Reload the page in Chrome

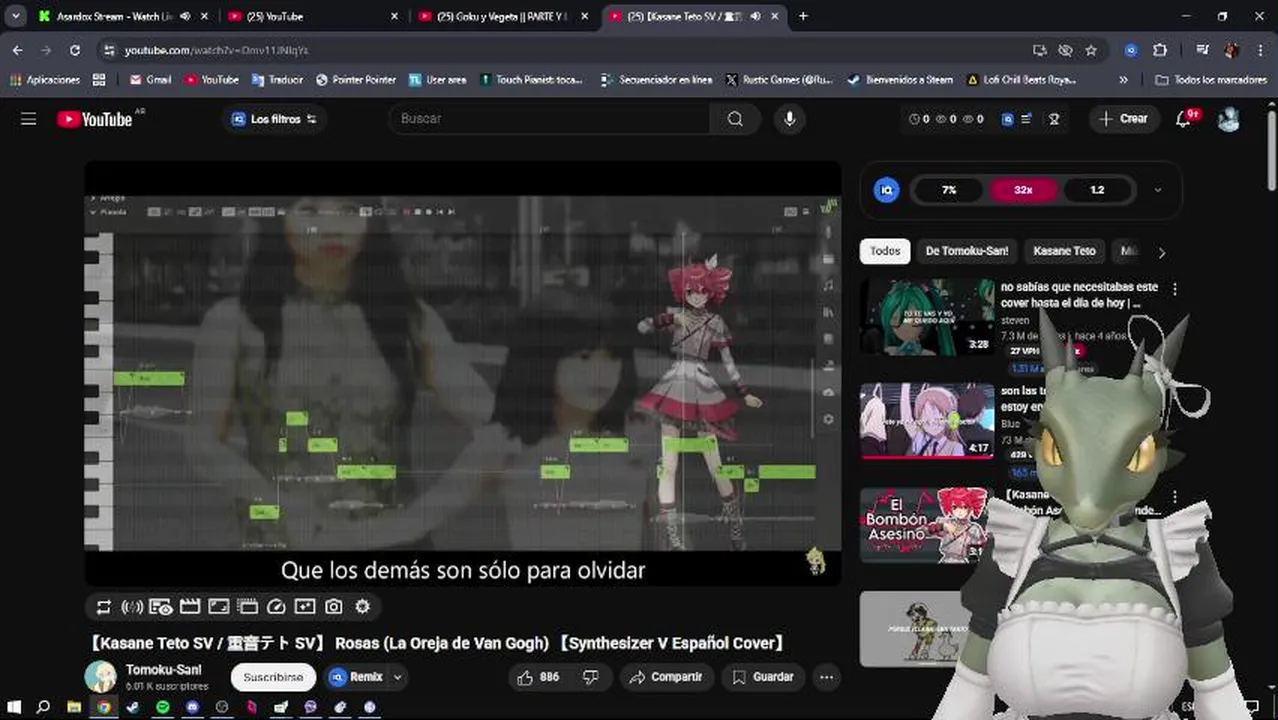(x=75, y=50)
